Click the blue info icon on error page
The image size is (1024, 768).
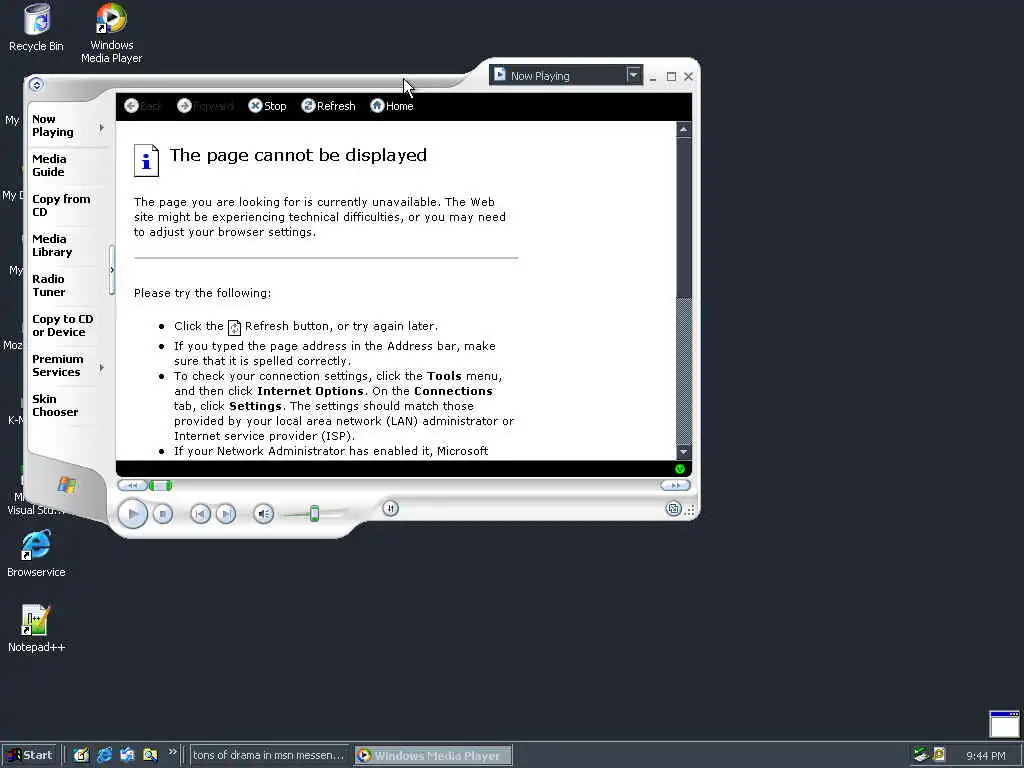tap(146, 160)
